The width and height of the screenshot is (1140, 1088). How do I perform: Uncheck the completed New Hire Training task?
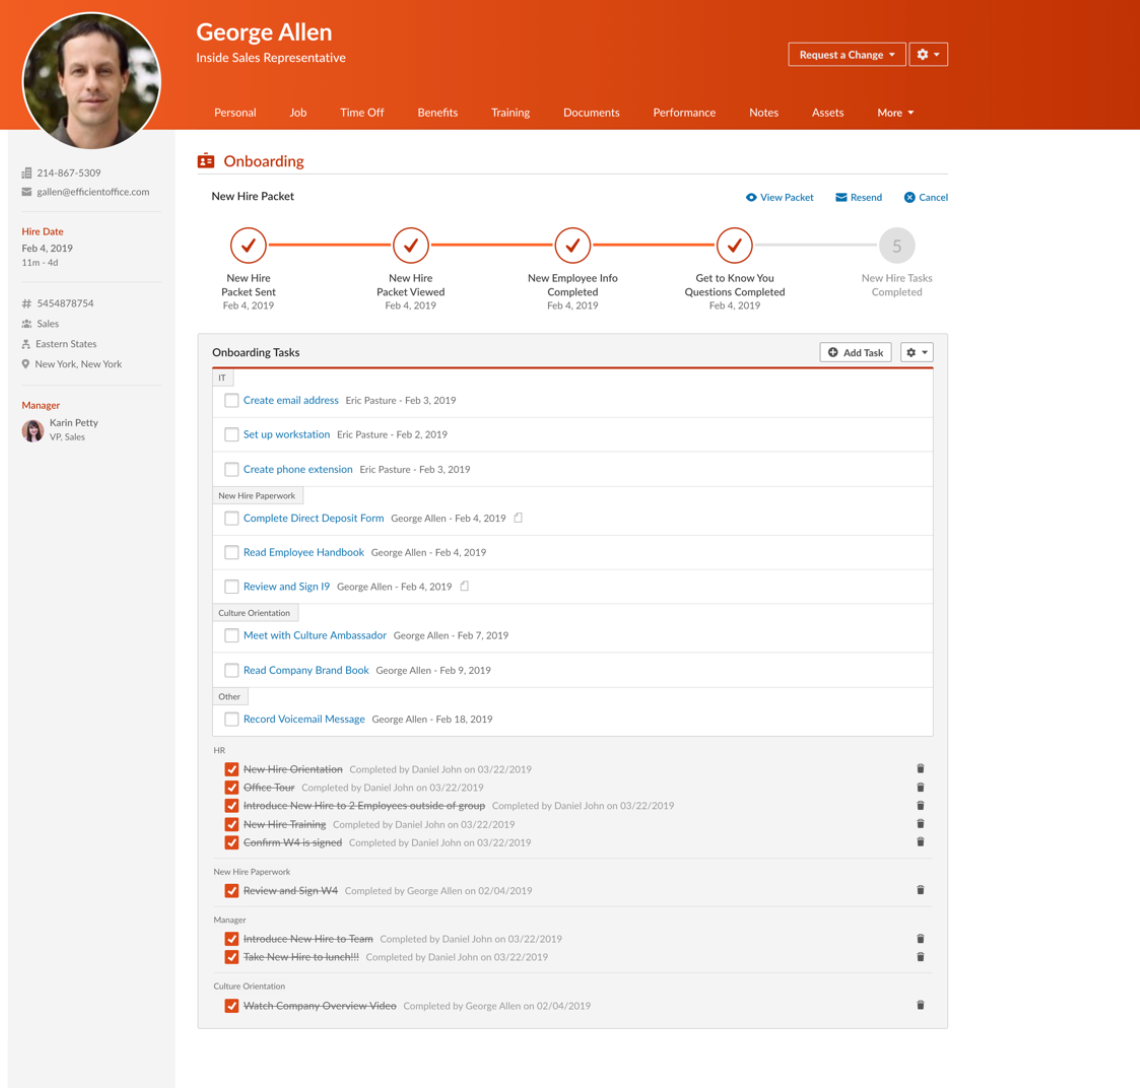[231, 825]
